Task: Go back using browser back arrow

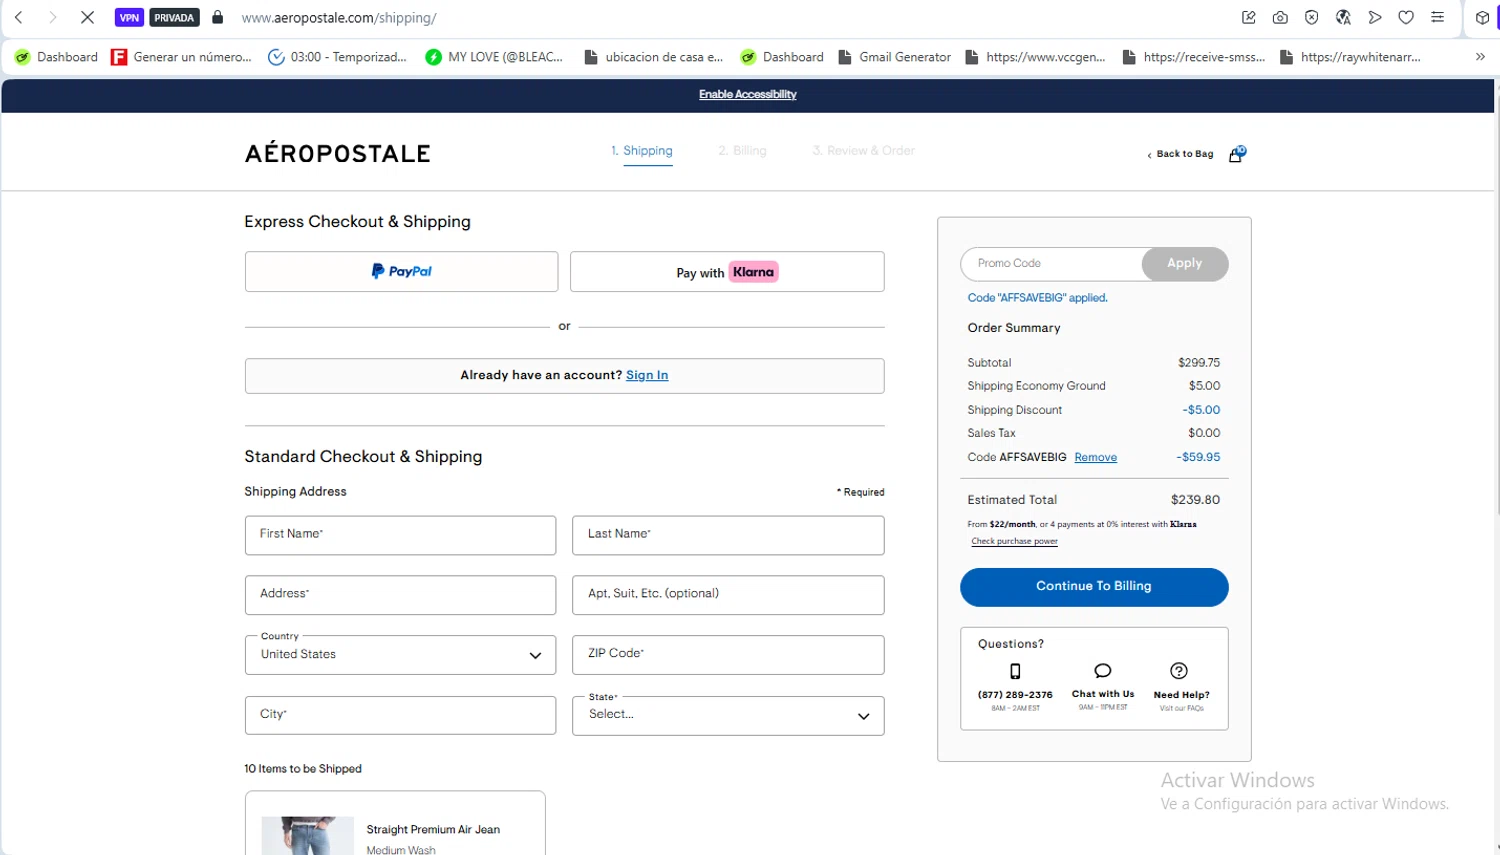Action: point(18,17)
